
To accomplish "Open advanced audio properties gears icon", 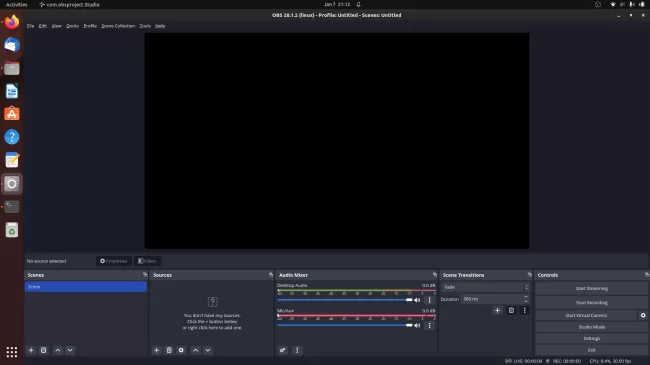I will click(282, 350).
